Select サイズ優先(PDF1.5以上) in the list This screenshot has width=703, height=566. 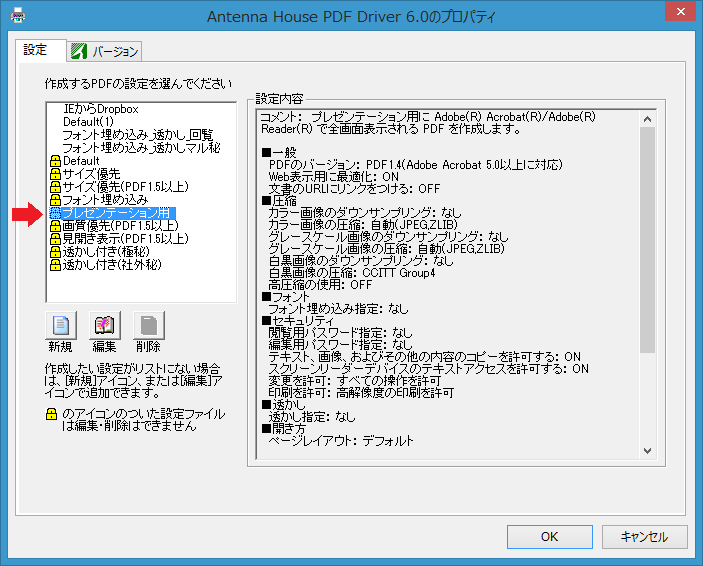pyautogui.click(x=126, y=187)
